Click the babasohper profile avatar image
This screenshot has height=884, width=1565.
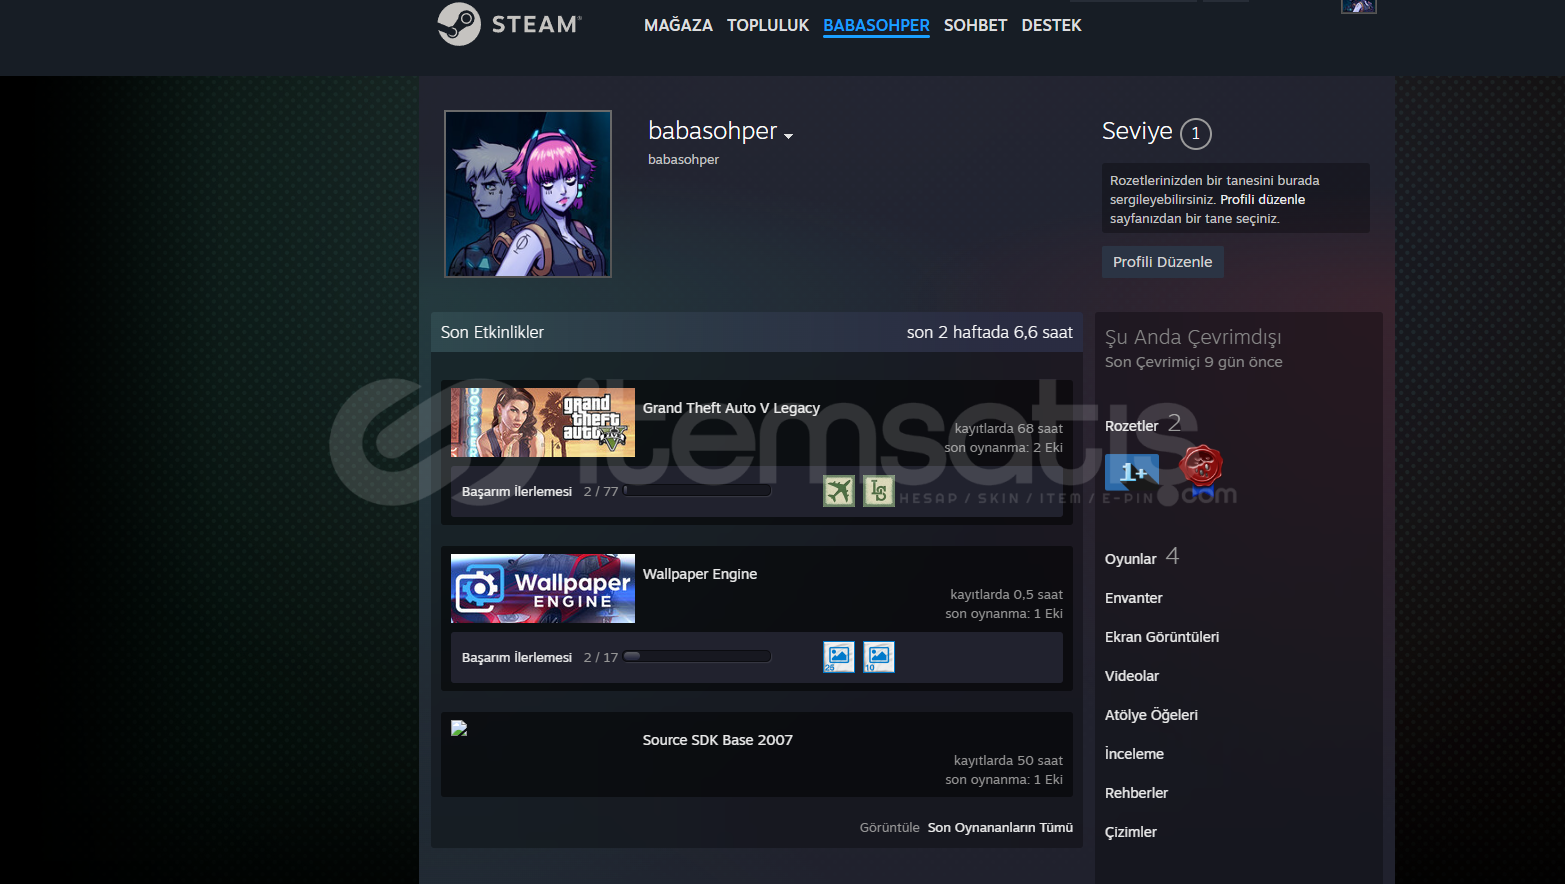[x=528, y=194]
